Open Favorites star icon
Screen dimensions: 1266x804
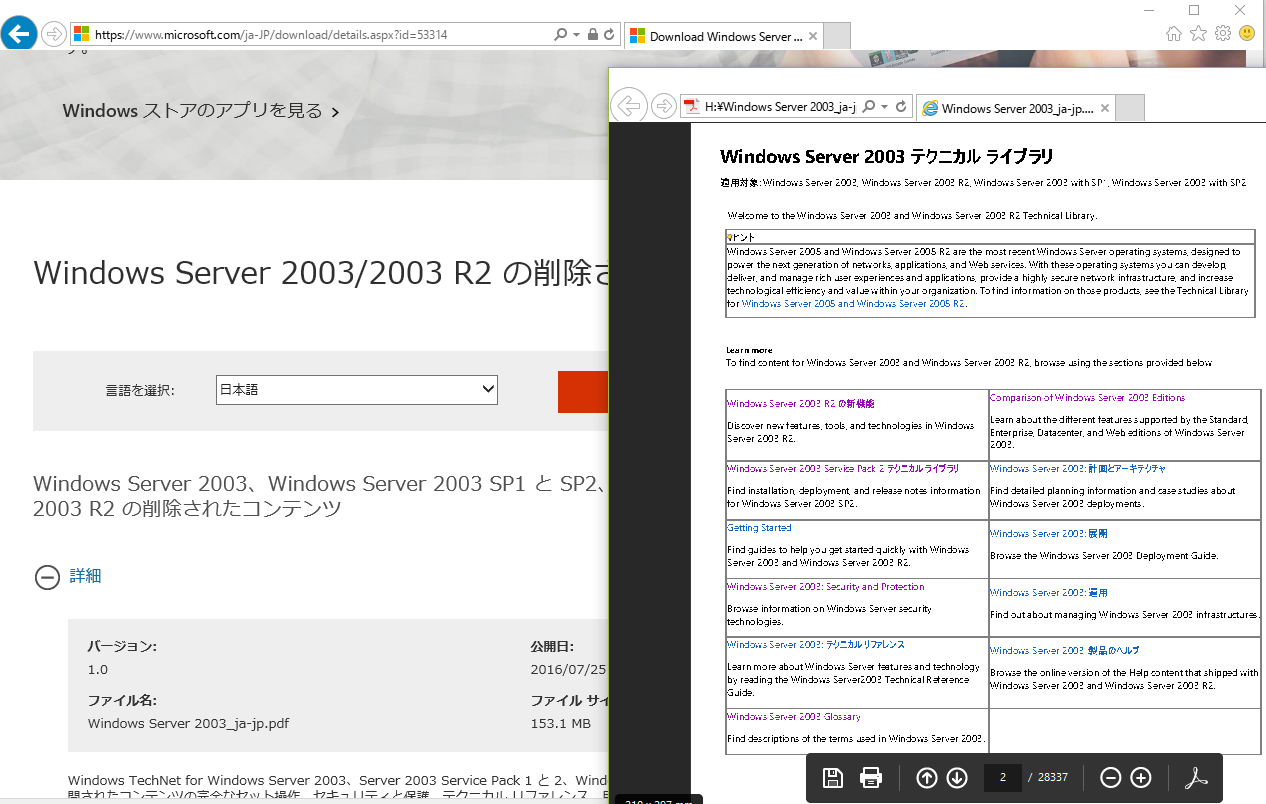1199,33
